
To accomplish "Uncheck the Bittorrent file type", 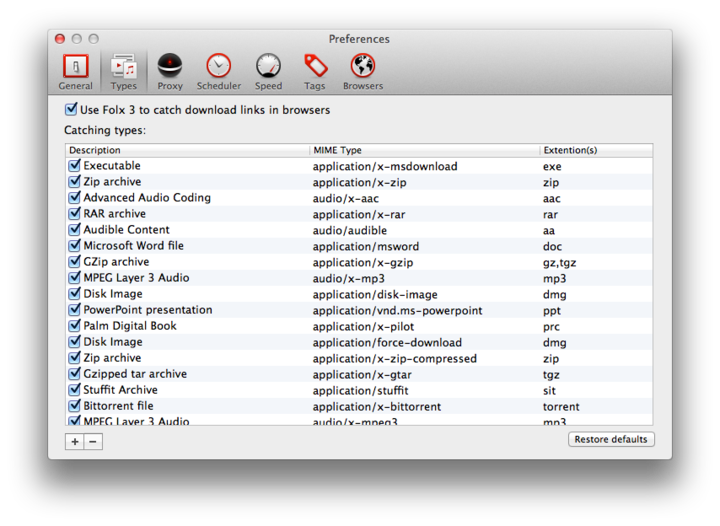I will pyautogui.click(x=74, y=406).
